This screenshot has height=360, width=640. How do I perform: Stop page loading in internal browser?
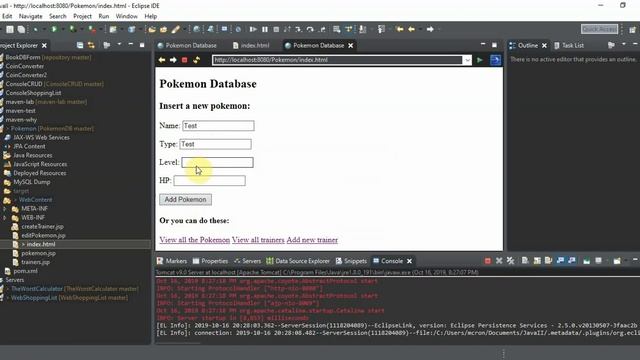[x=184, y=60]
